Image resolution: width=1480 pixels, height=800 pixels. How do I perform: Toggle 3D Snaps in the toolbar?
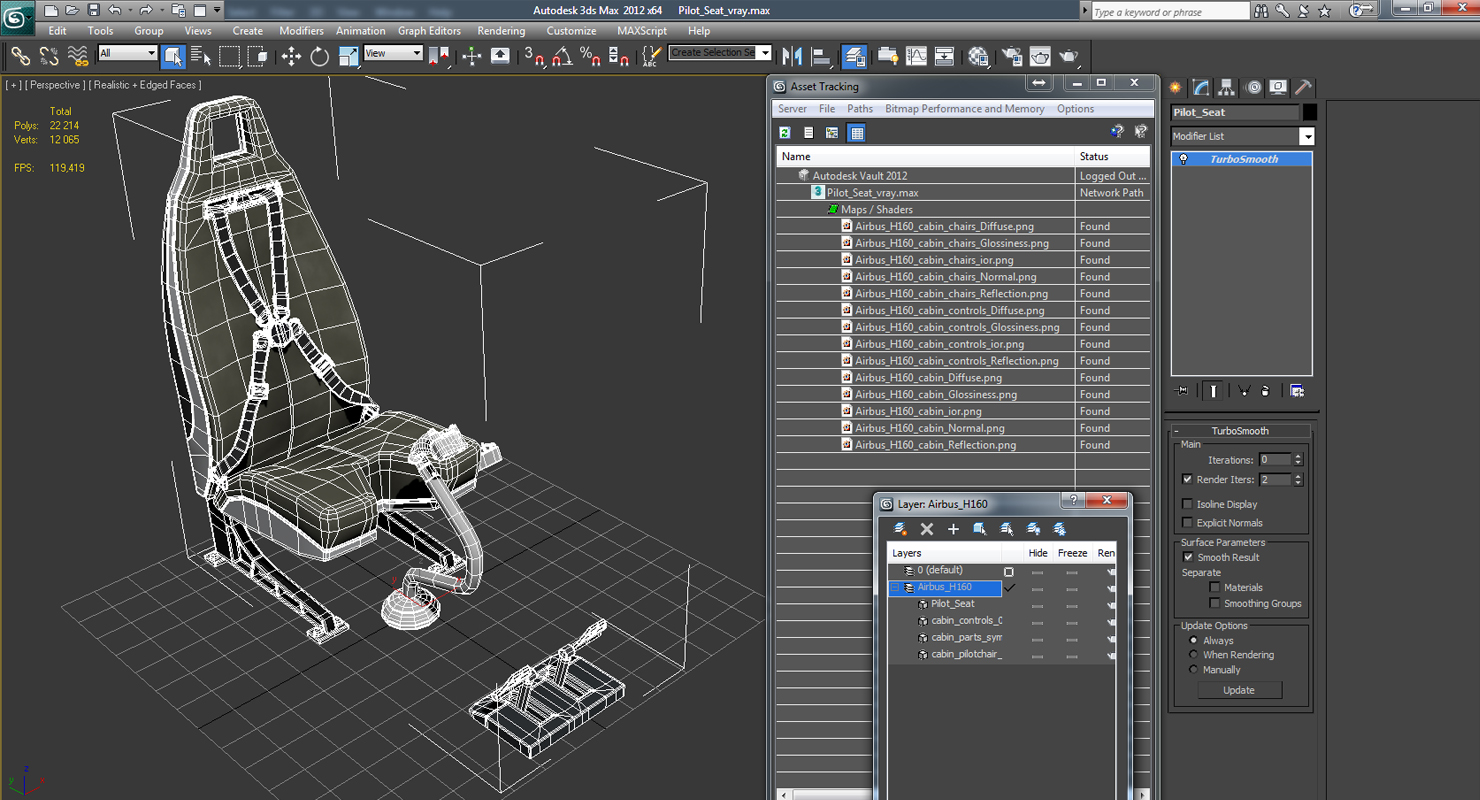point(534,56)
